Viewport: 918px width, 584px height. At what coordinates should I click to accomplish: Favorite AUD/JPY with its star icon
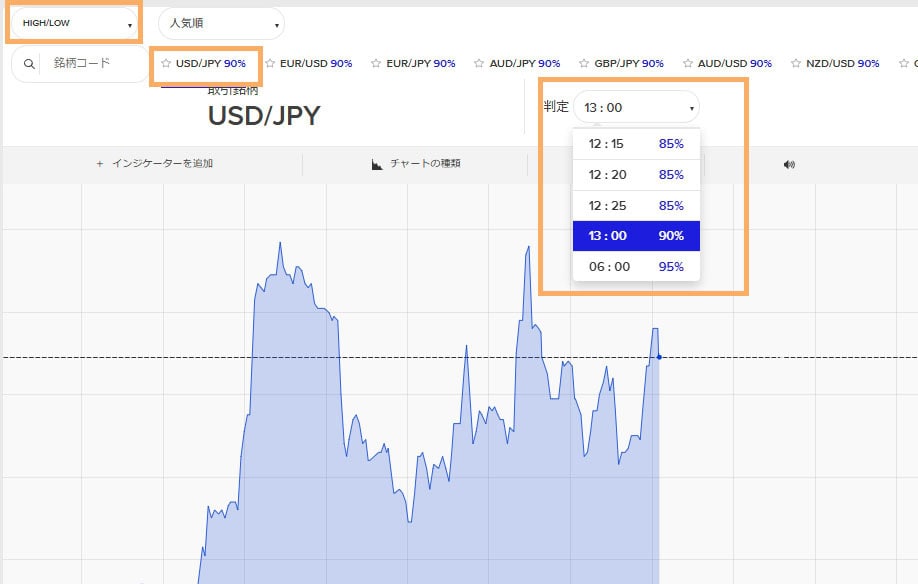point(479,63)
